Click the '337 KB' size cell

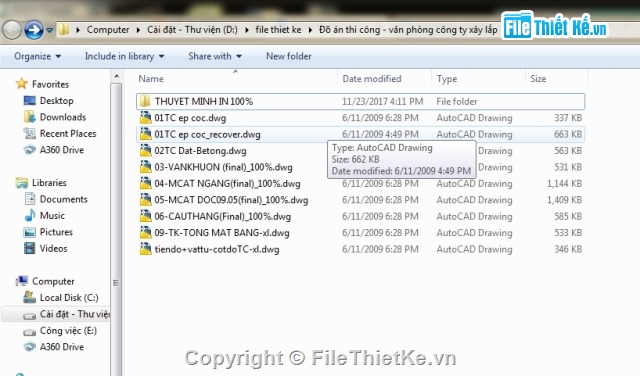[568, 118]
